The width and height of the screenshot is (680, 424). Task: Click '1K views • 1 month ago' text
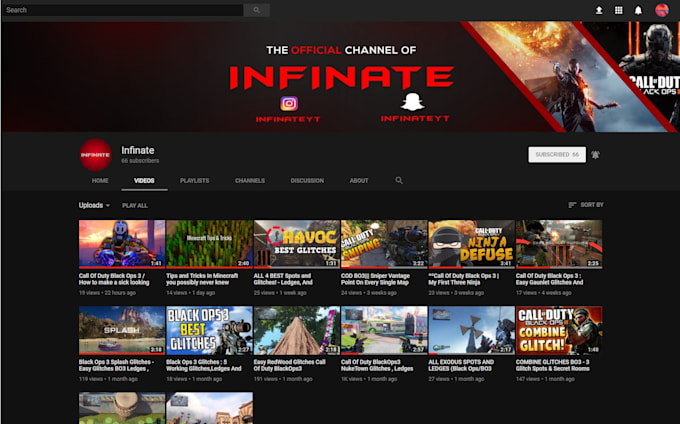pos(369,379)
